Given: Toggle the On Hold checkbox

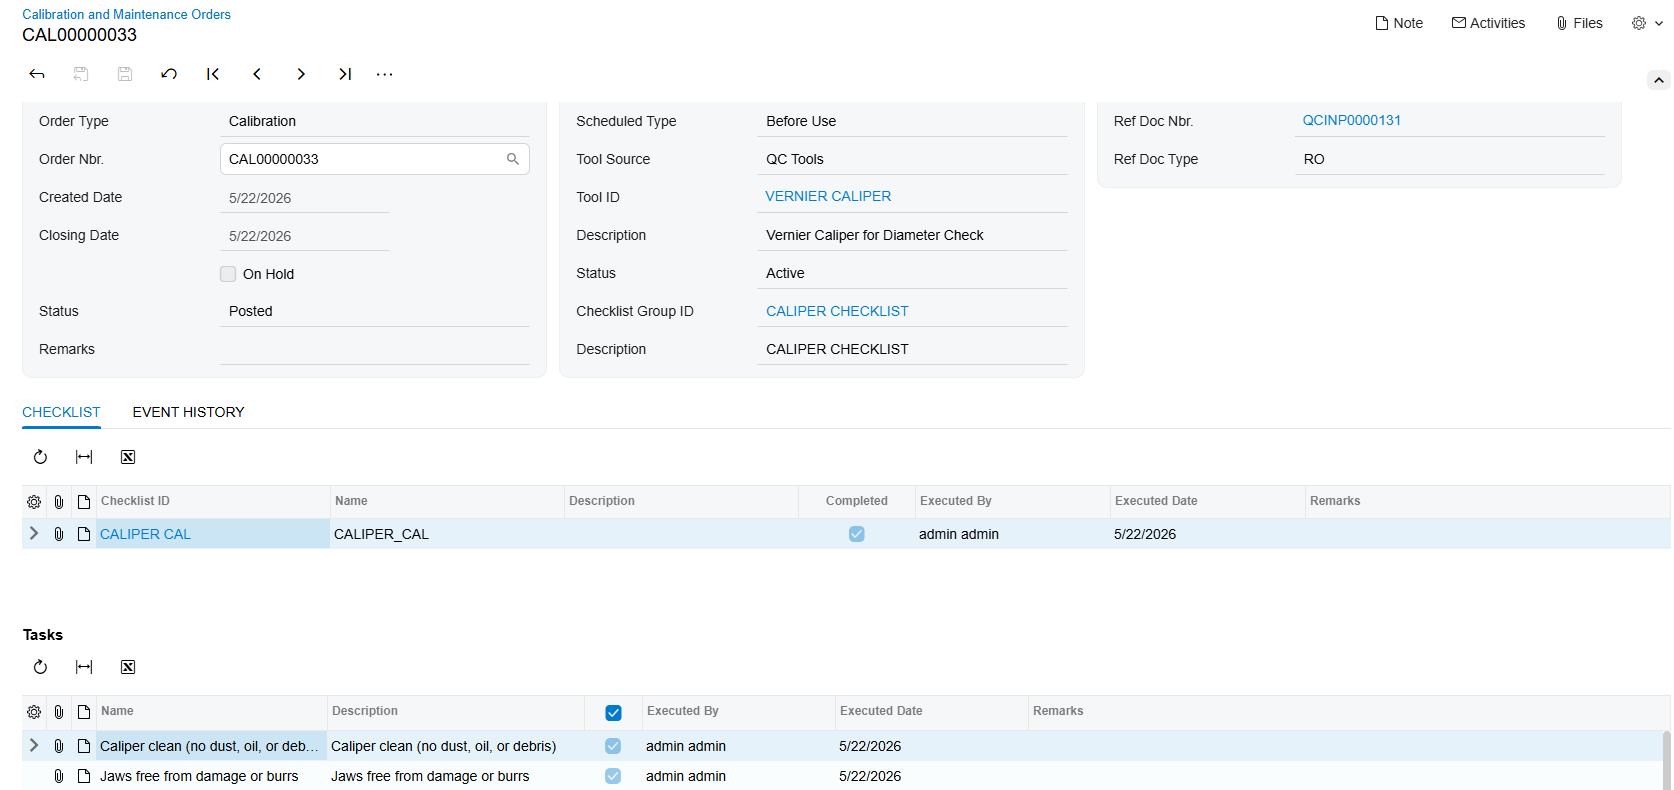Looking at the screenshot, I should (x=228, y=274).
